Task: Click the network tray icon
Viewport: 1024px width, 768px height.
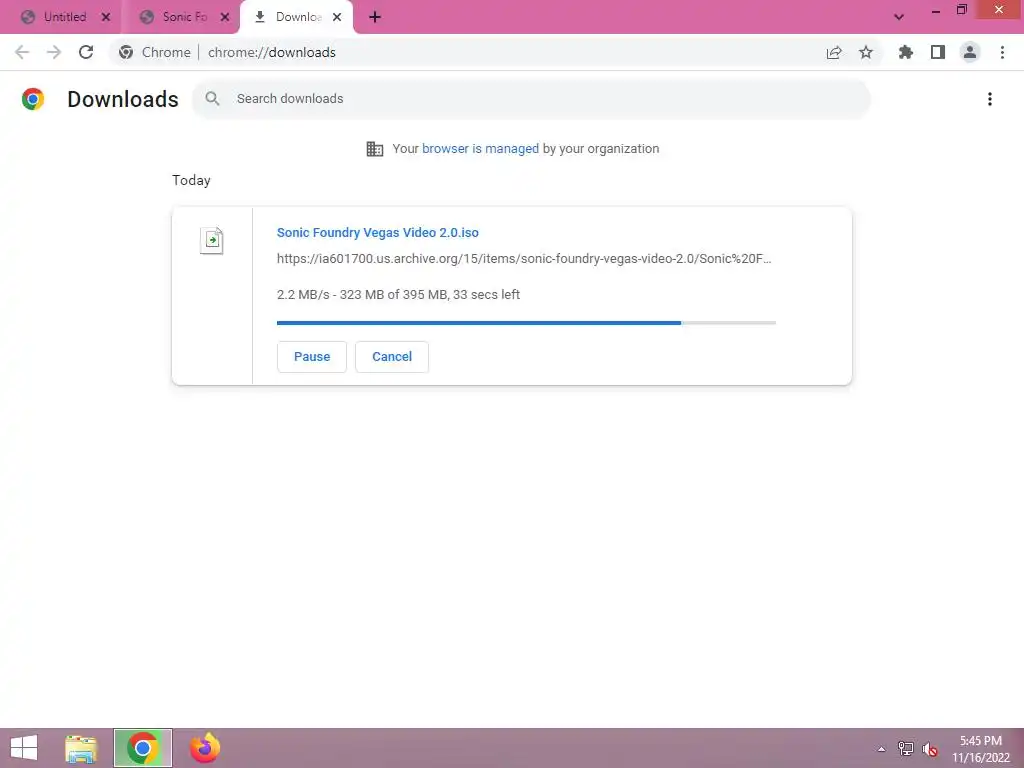Action: (906, 749)
